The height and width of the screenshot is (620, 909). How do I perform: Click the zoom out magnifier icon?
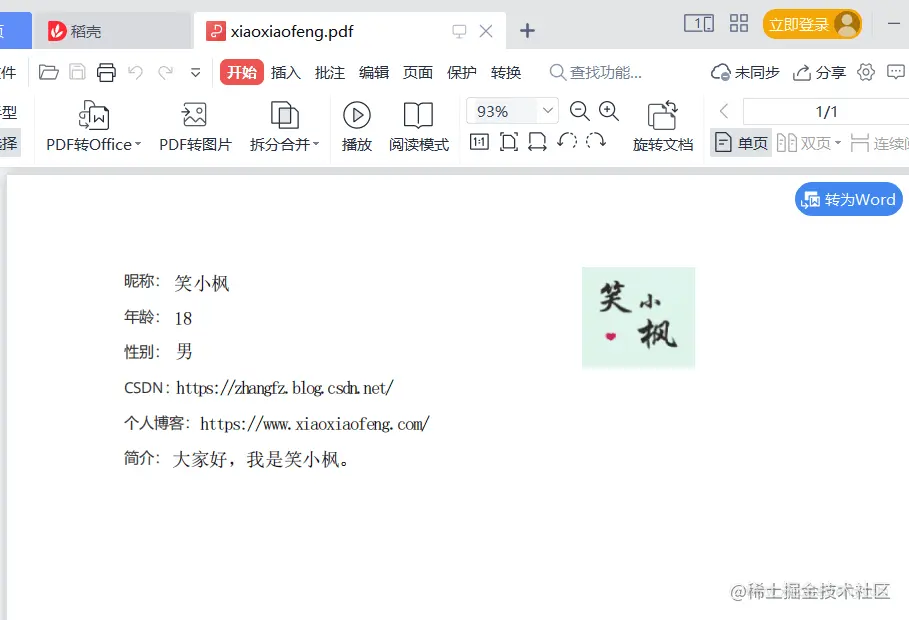(580, 111)
